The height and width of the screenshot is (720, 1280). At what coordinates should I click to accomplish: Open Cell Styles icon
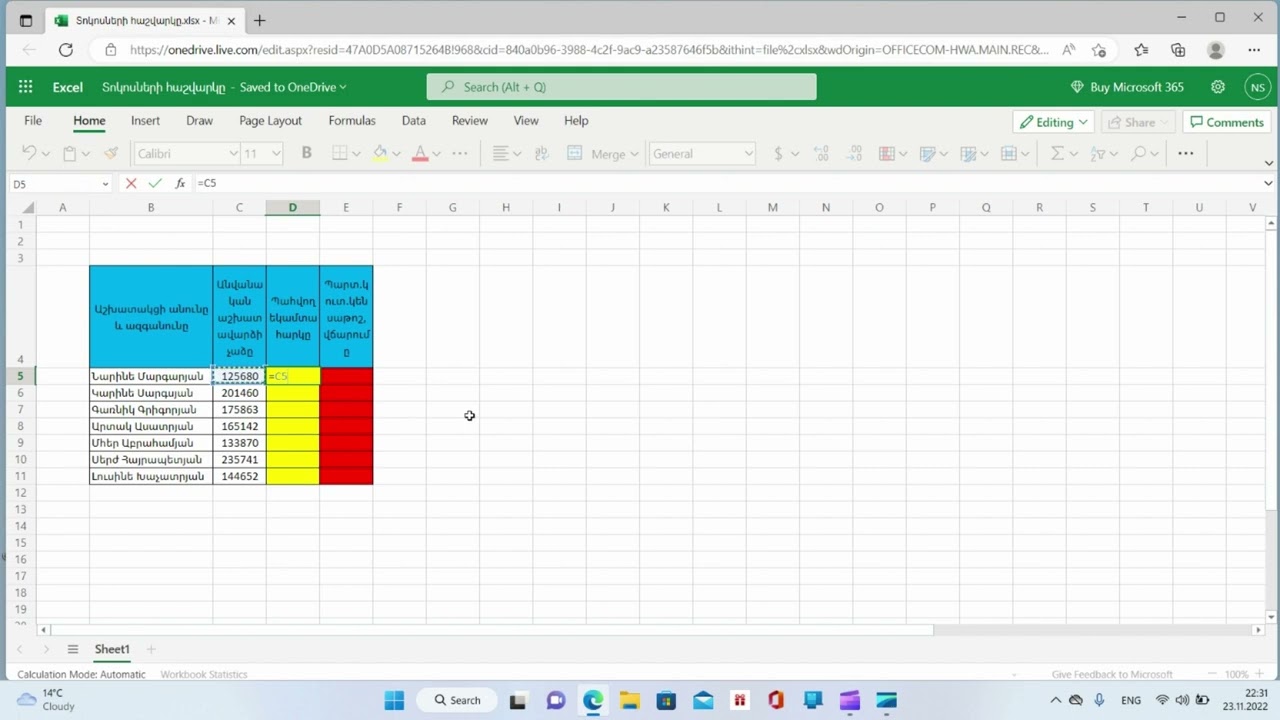(x=927, y=153)
